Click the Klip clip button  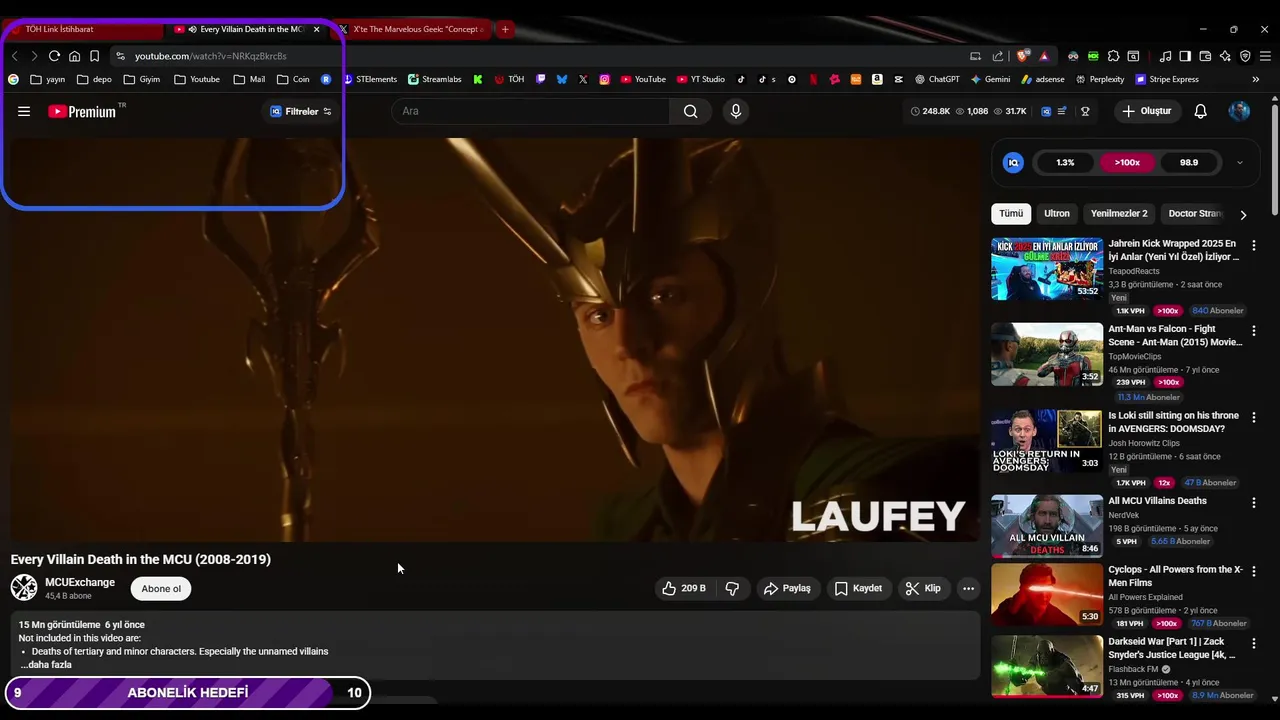click(923, 588)
